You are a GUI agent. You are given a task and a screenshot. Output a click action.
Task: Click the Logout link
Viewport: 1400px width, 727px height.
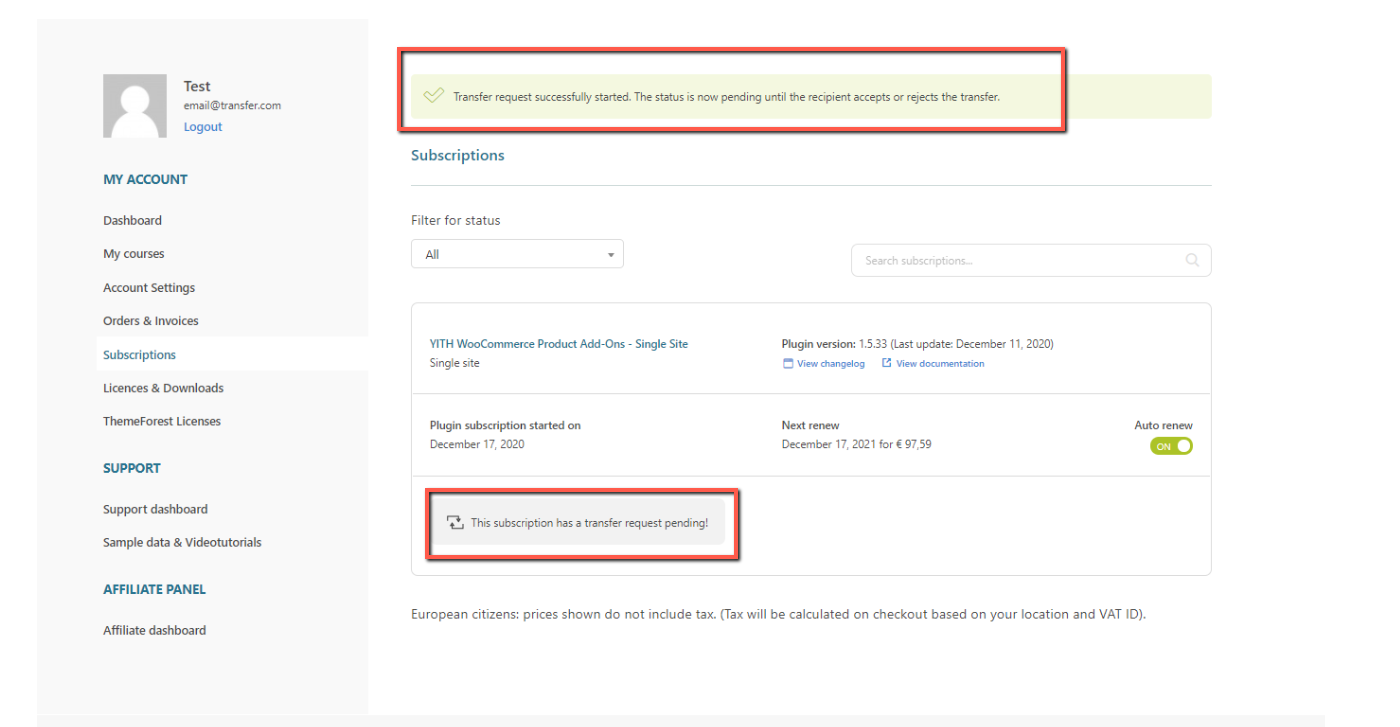(203, 127)
